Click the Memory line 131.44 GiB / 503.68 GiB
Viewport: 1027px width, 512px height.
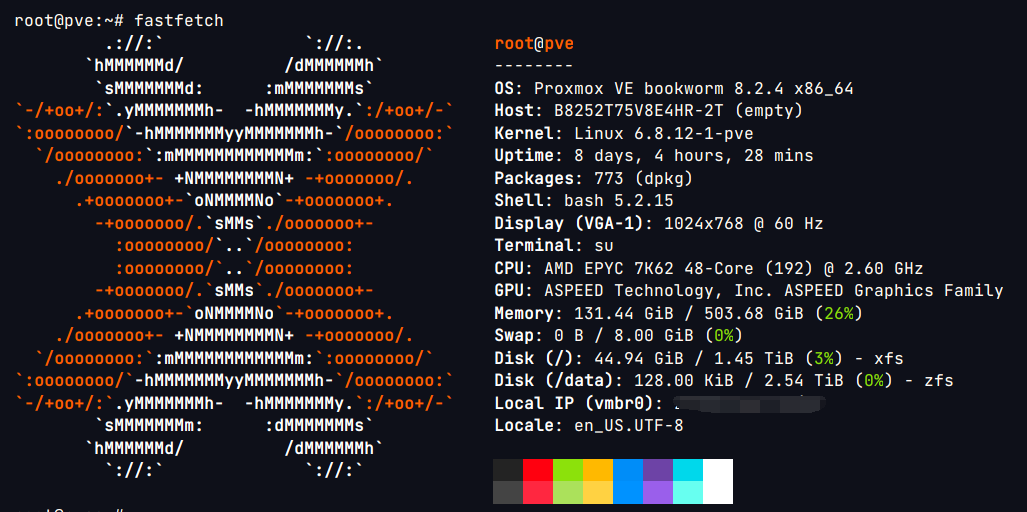click(679, 314)
